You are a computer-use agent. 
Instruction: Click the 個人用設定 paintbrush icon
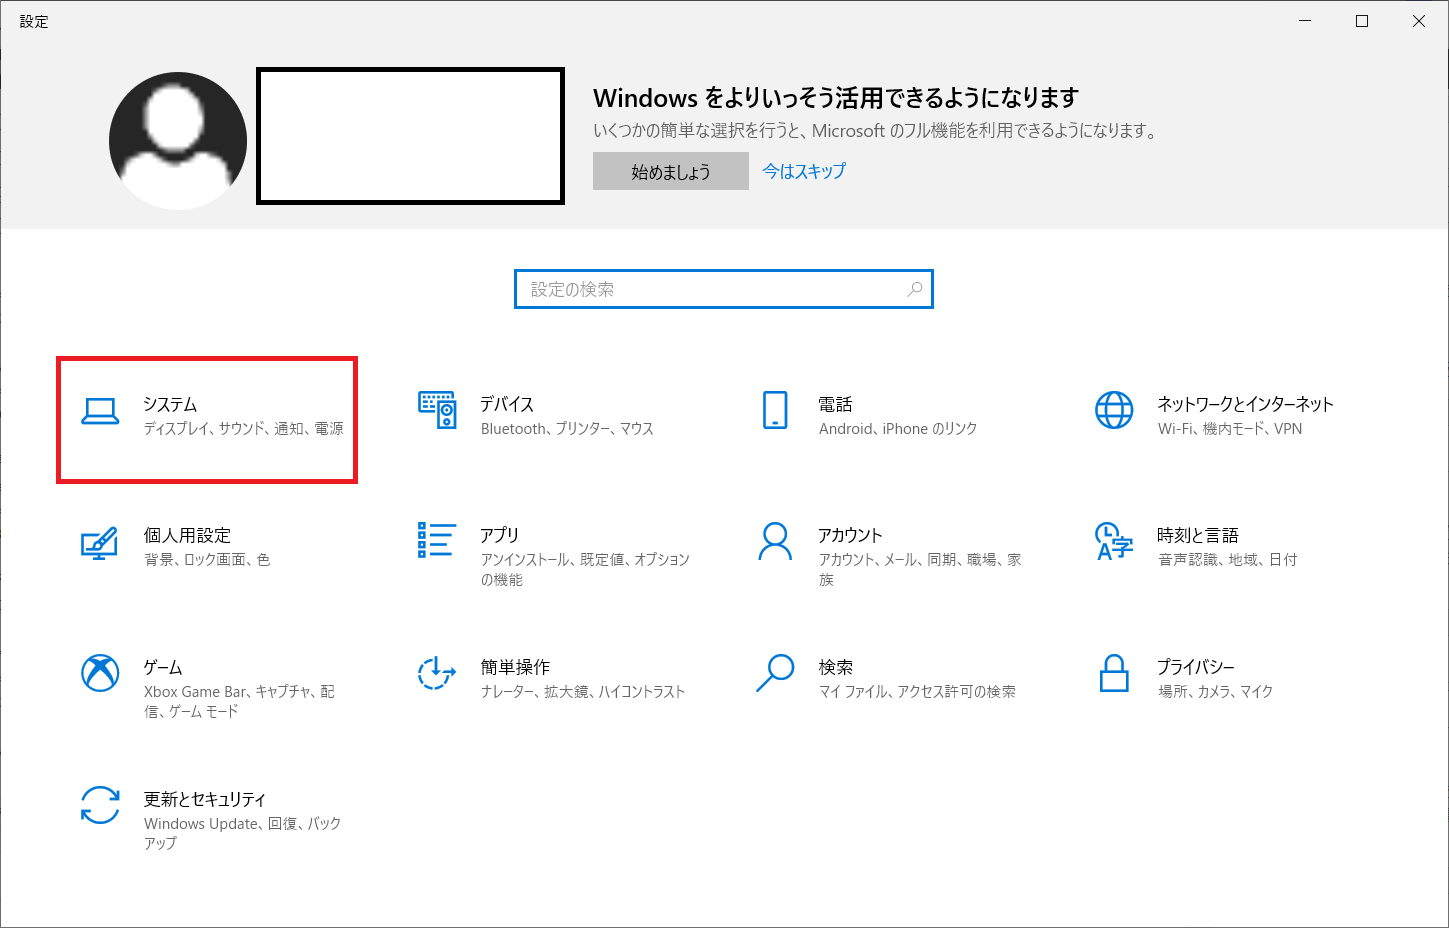click(100, 543)
